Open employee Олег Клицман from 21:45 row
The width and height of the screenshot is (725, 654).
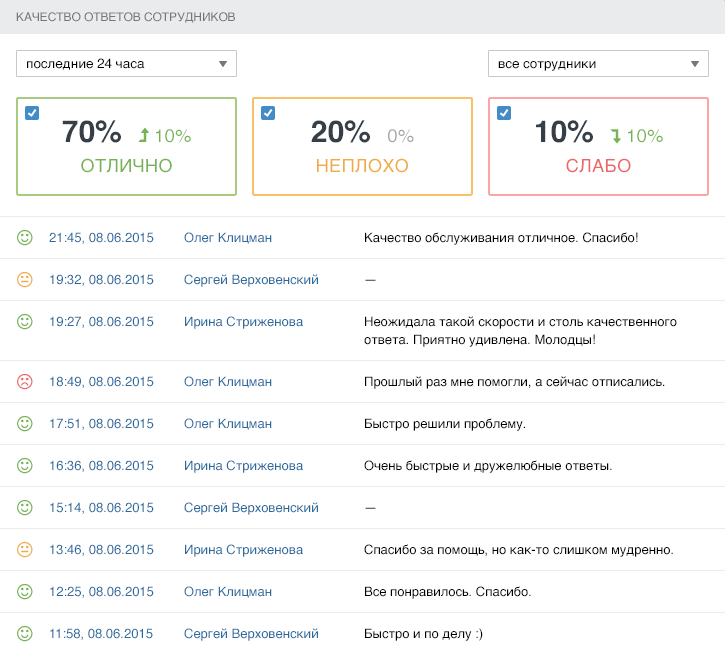(x=228, y=238)
